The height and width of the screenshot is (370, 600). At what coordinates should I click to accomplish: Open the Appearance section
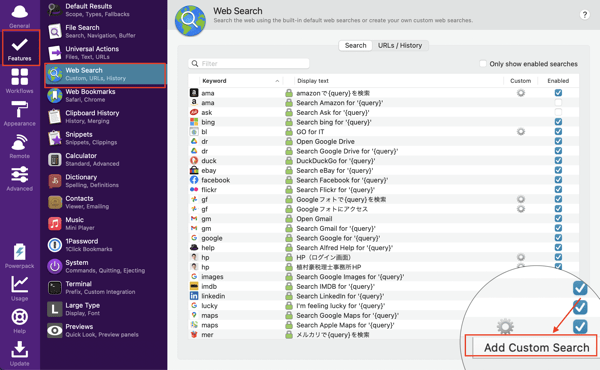tap(20, 113)
